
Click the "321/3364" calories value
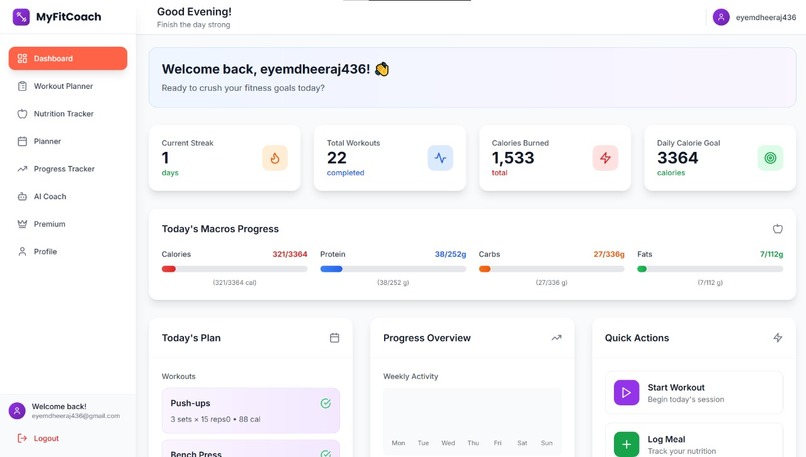290,254
